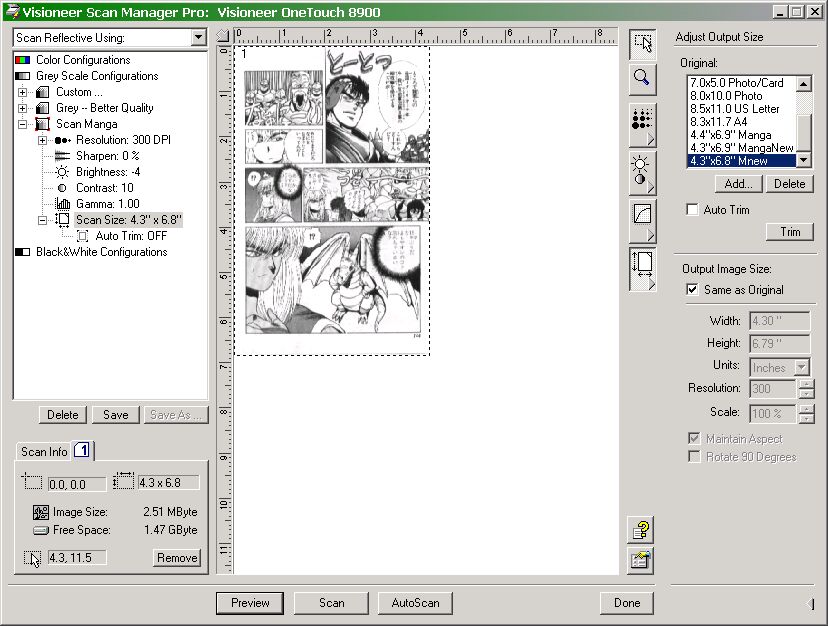Click the Resolution dots icon in tree
The width and height of the screenshot is (828, 626).
pyautogui.click(x=62, y=140)
